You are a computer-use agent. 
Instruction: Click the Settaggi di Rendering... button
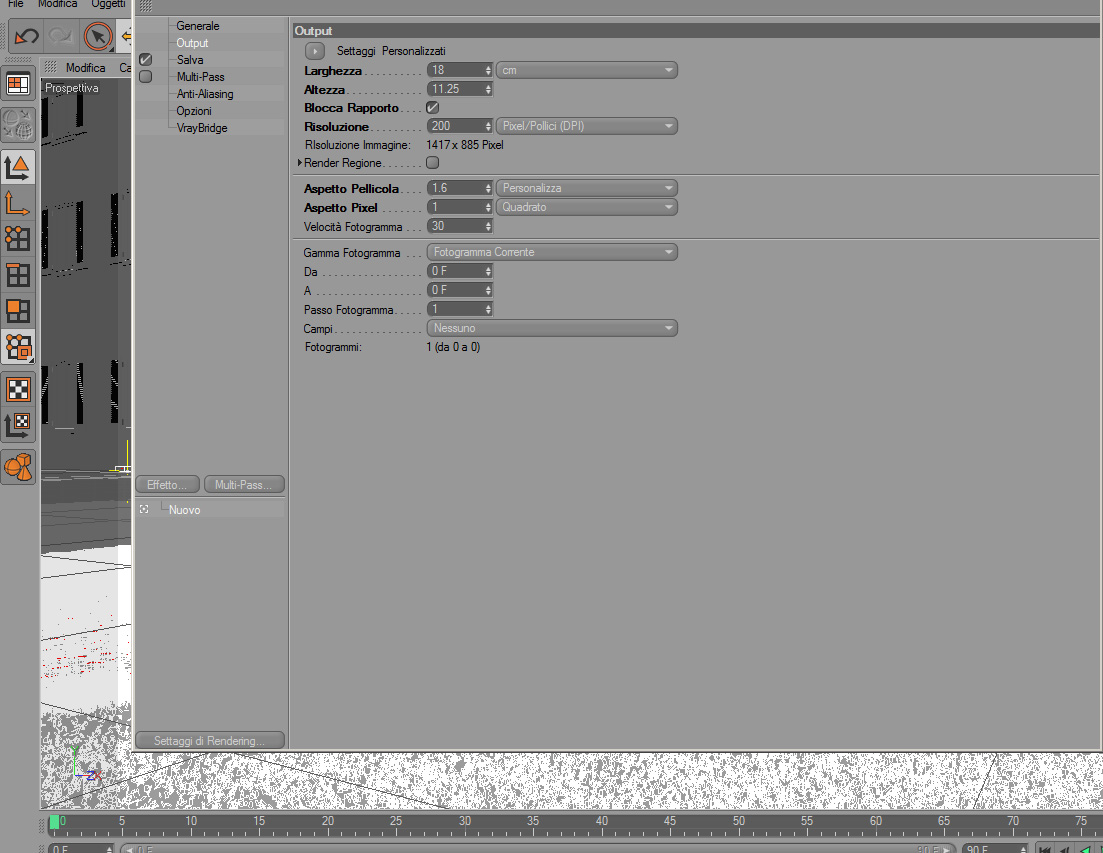click(210, 740)
